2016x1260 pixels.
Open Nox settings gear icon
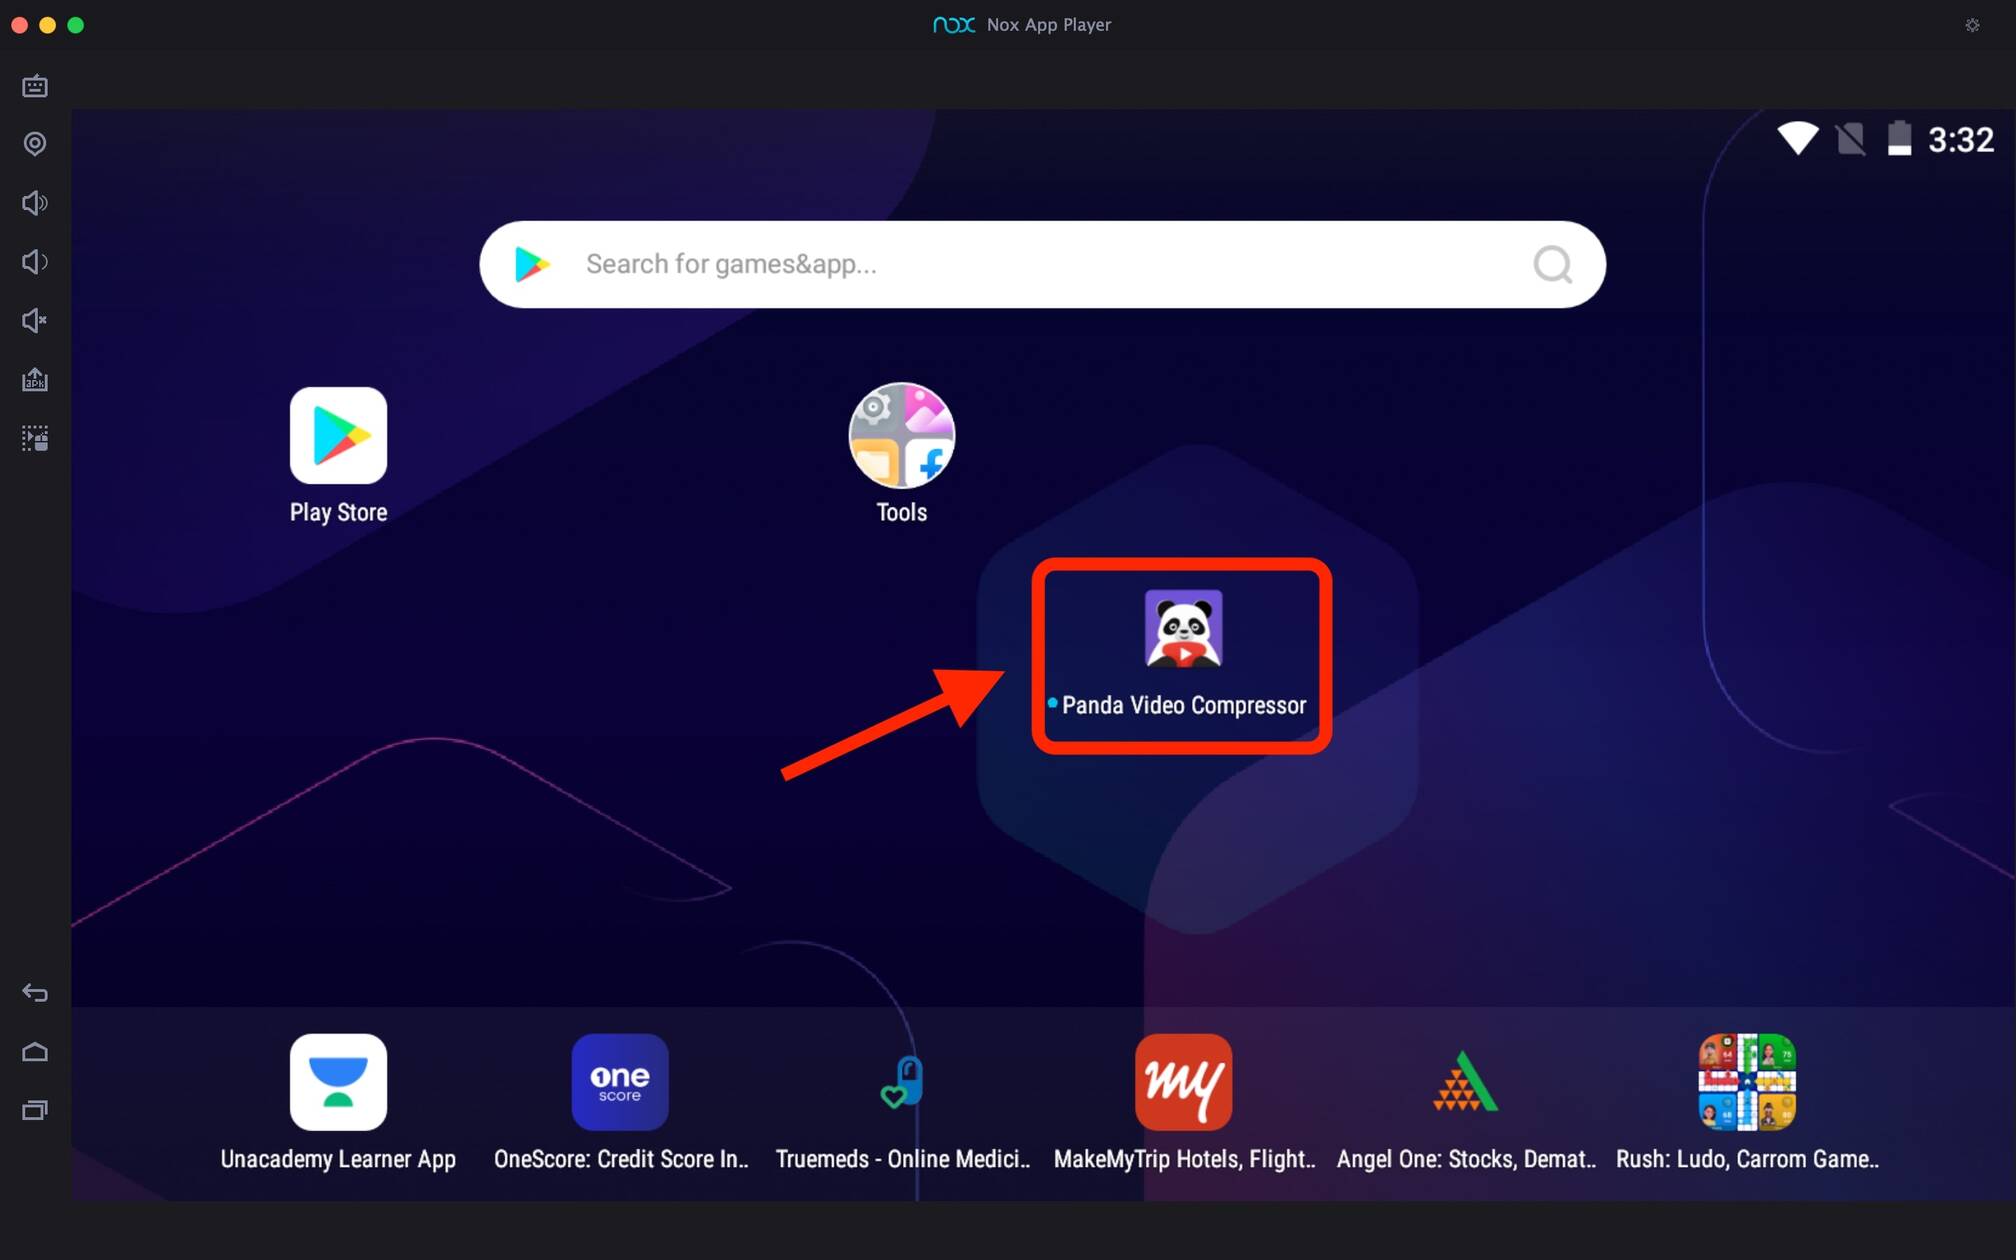click(1972, 25)
